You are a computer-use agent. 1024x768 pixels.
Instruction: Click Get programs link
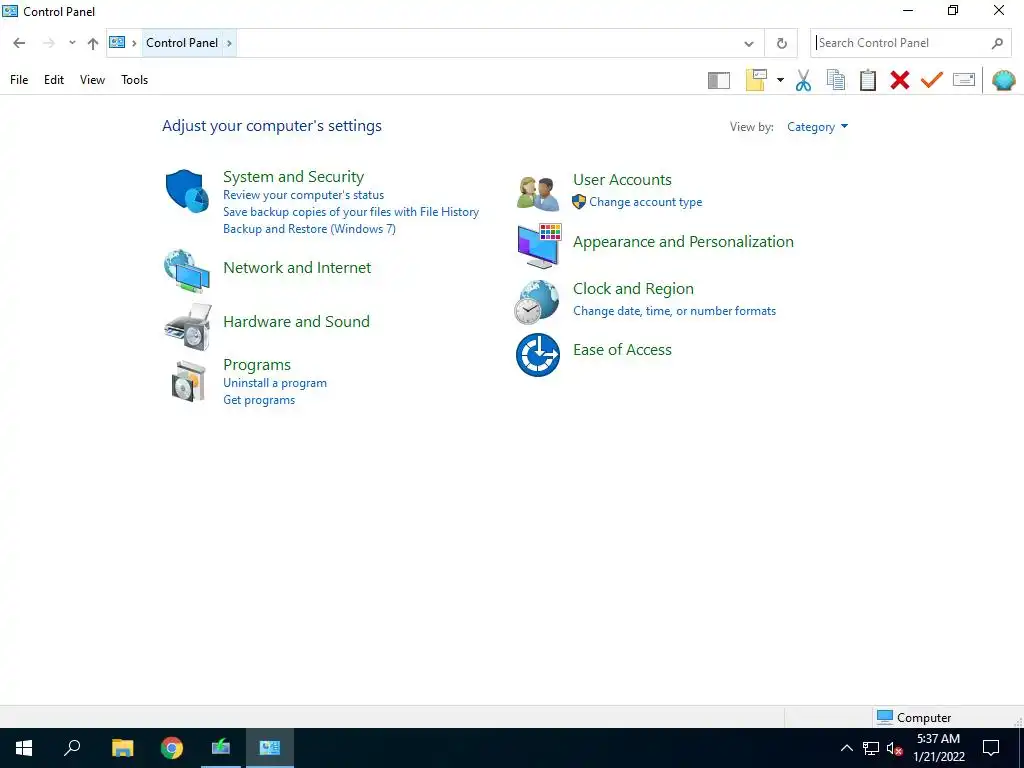259,400
